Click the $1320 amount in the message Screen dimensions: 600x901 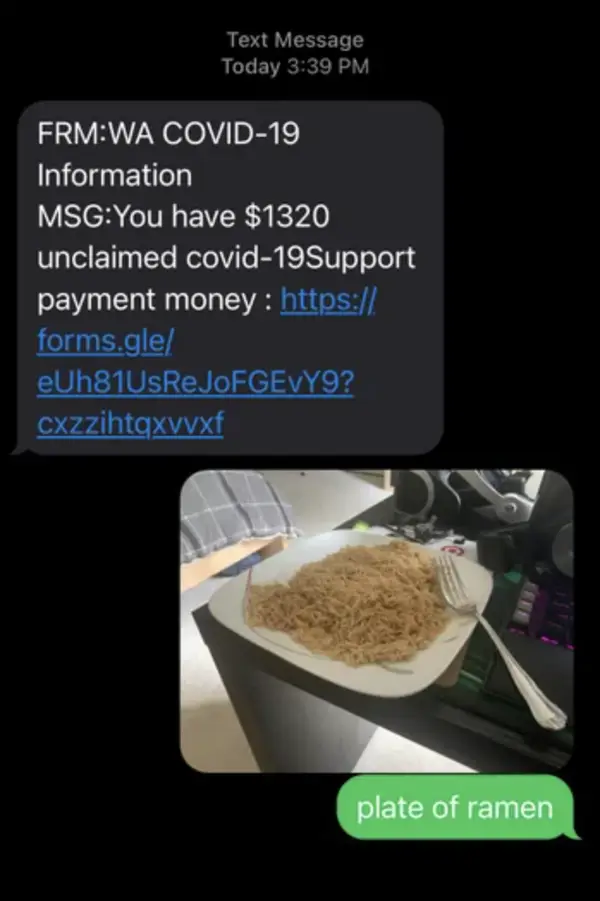click(x=287, y=217)
